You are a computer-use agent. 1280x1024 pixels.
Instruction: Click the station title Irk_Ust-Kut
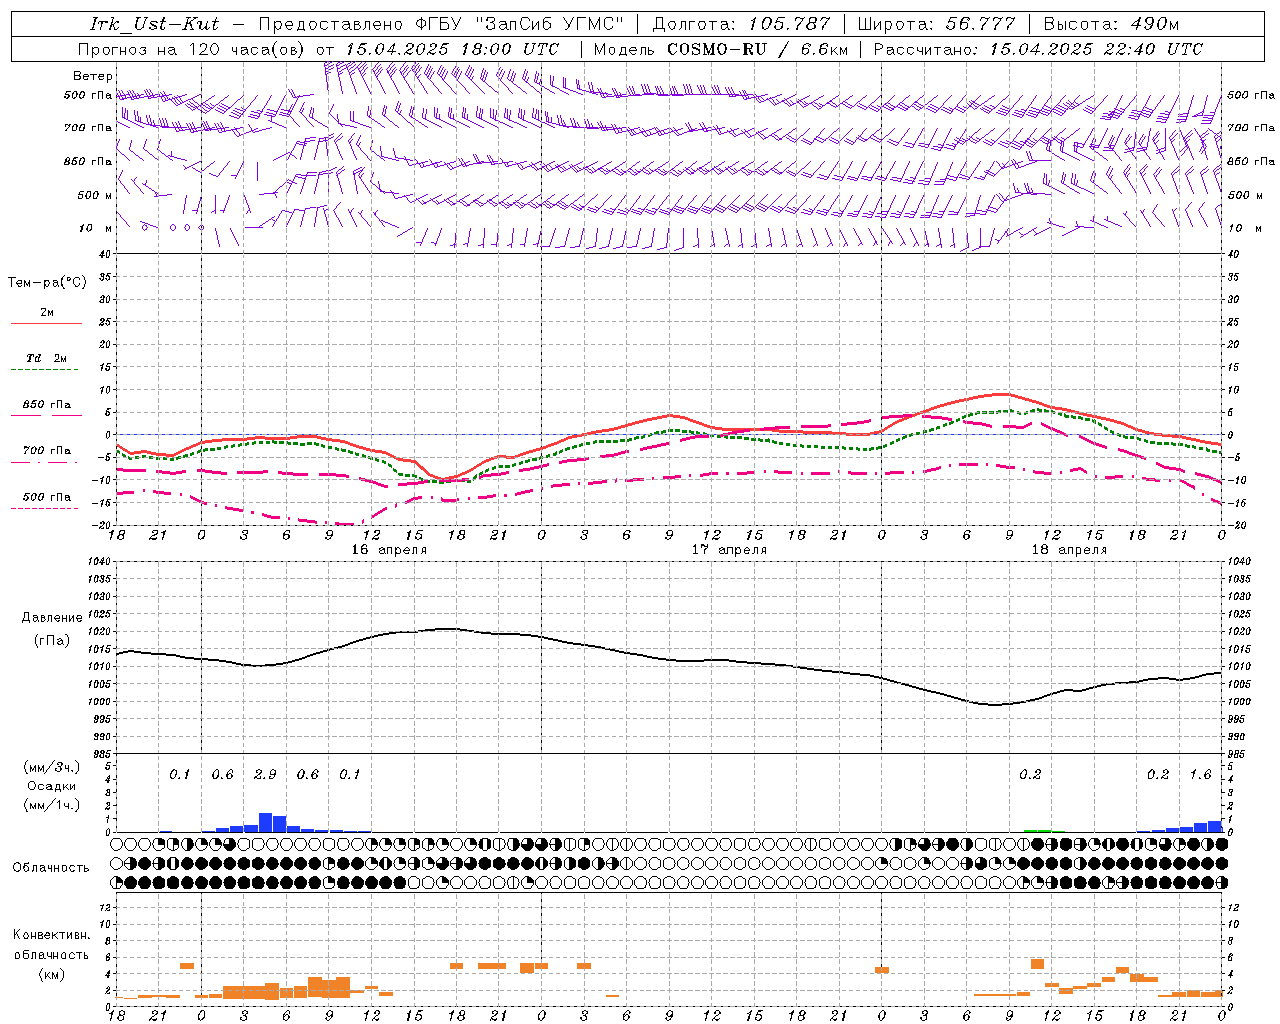(x=154, y=24)
